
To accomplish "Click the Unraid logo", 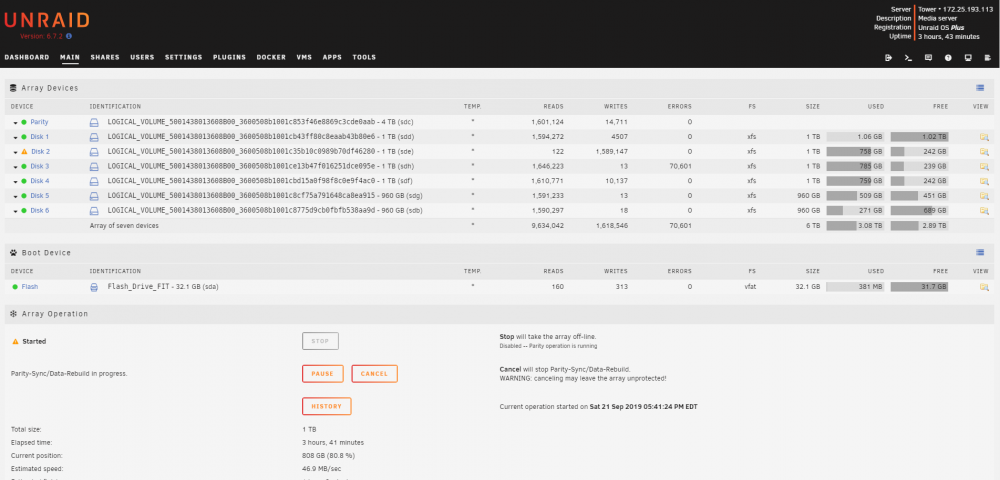I will tap(47, 20).
